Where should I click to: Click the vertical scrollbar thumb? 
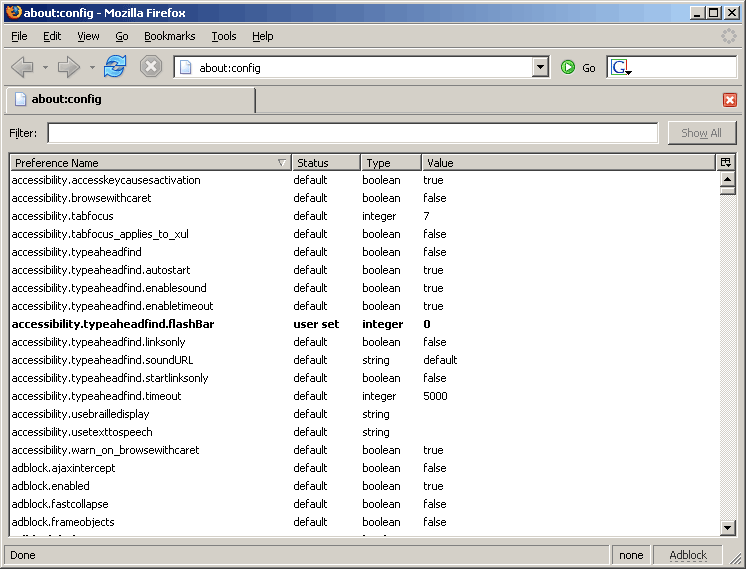coord(727,191)
